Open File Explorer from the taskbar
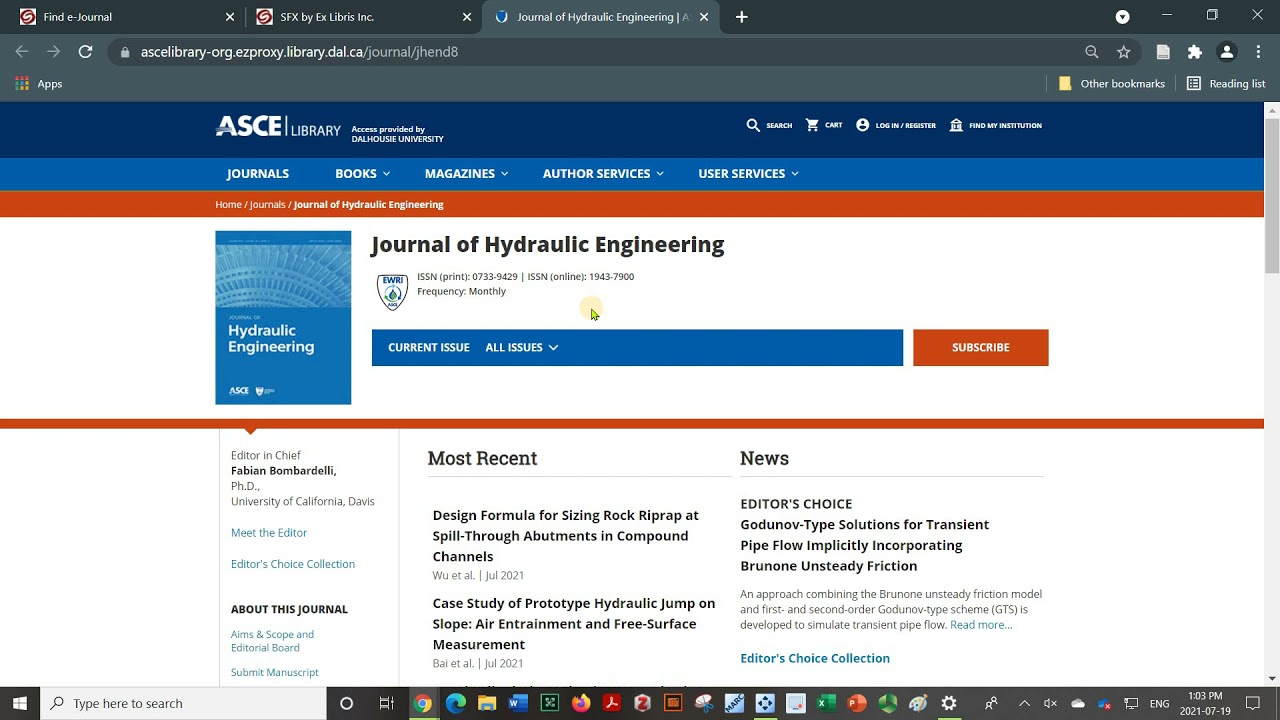The width and height of the screenshot is (1280, 720). pyautogui.click(x=487, y=703)
